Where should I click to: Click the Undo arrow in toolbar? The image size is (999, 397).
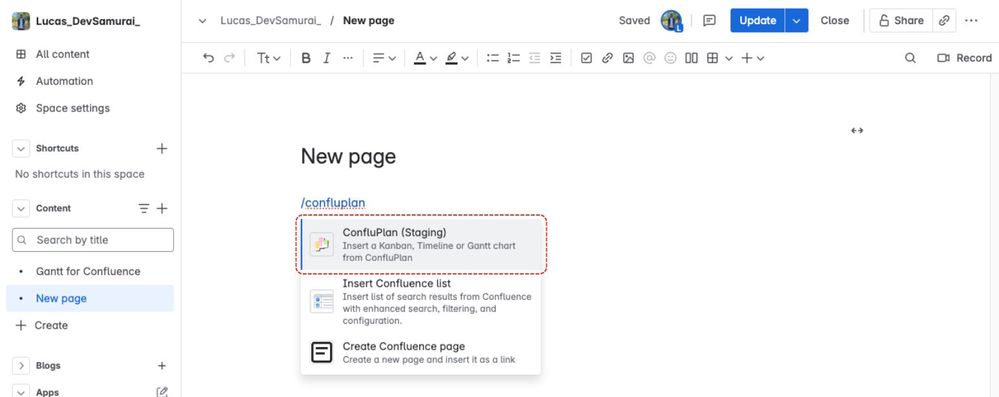point(208,58)
